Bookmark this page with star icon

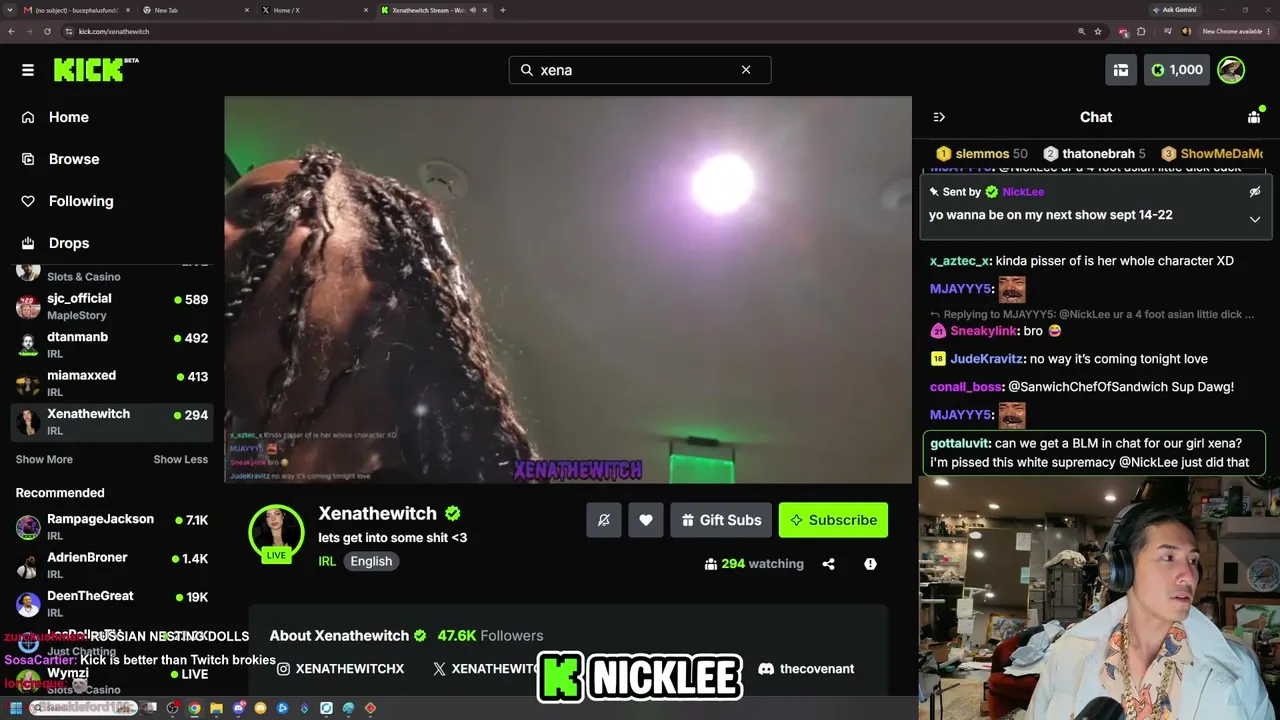tap(1098, 31)
